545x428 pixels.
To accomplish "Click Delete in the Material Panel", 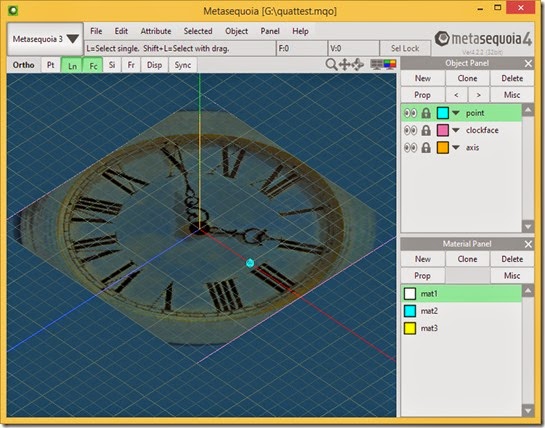I will pos(512,259).
